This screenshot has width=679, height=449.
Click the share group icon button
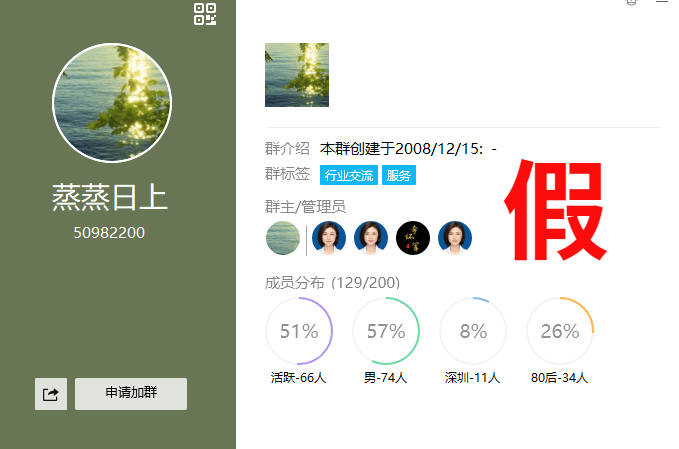point(51,394)
